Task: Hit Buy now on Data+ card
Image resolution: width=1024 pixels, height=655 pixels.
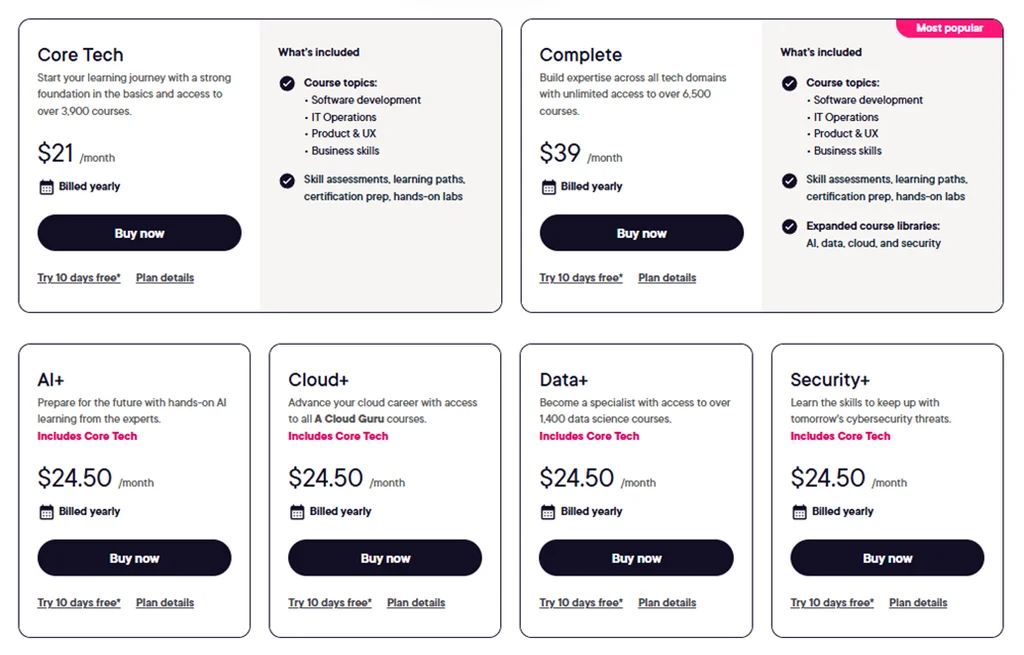Action: (636, 558)
